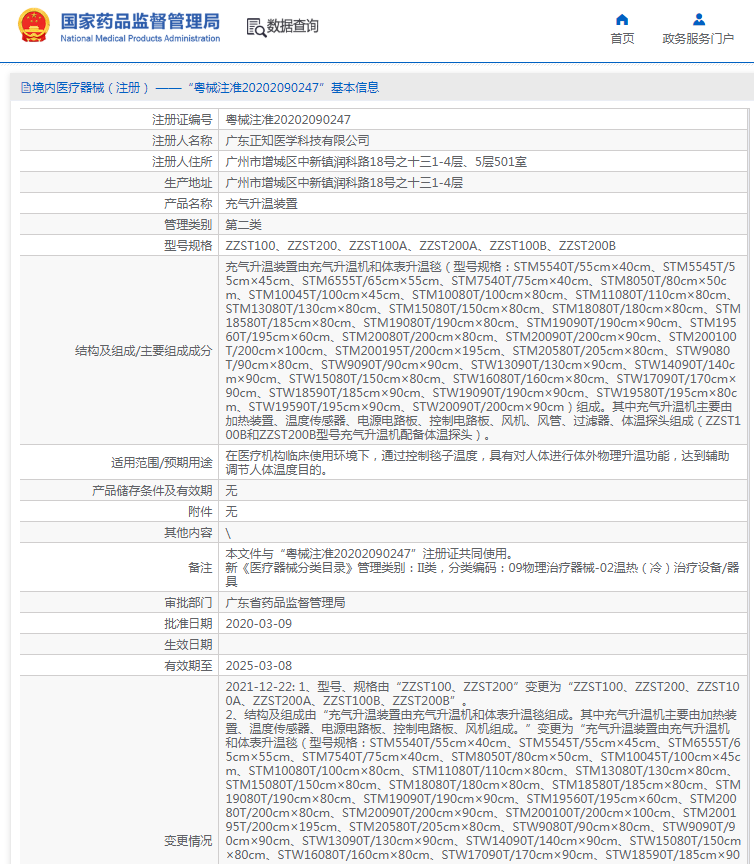Click the 管理类别 label
Screen dimensions: 754x864
click(188, 224)
